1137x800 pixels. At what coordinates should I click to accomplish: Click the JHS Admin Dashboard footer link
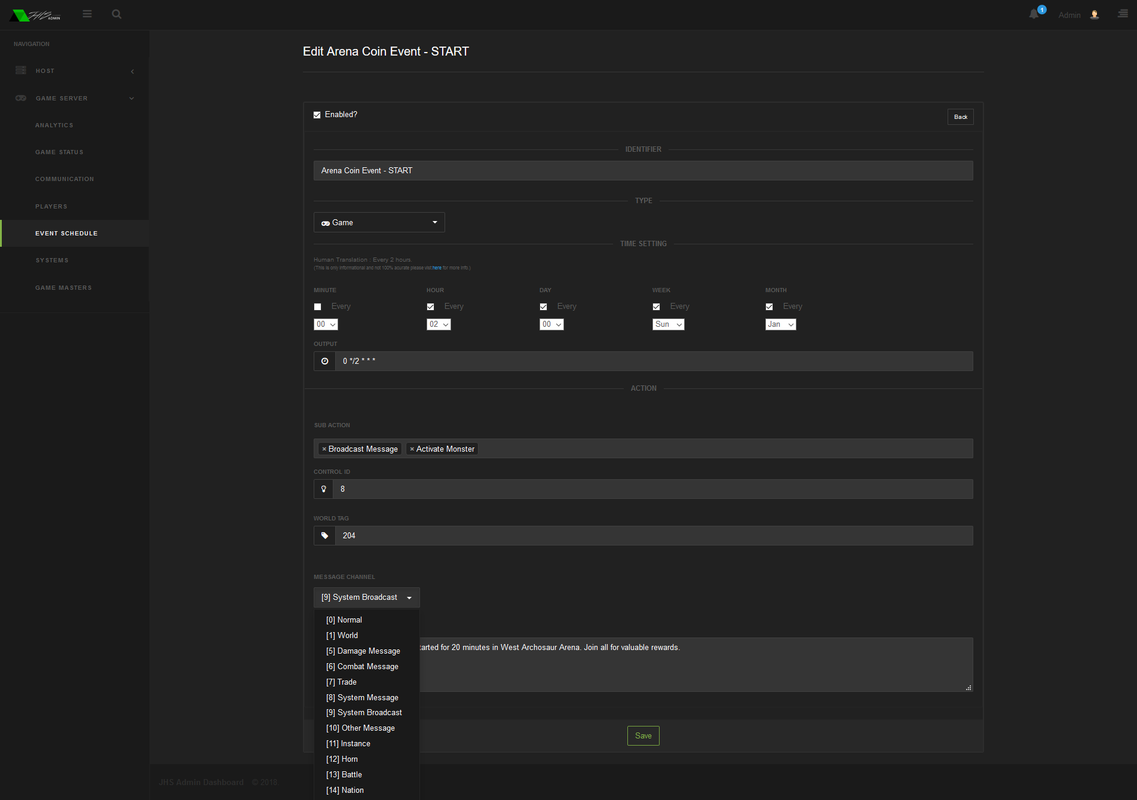click(201, 783)
